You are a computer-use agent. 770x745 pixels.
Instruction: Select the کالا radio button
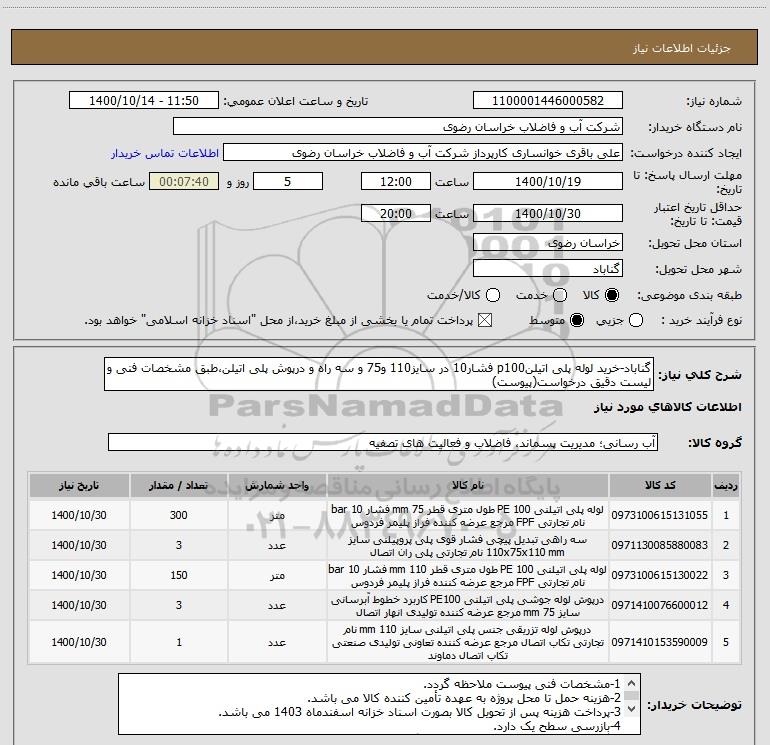tap(612, 295)
